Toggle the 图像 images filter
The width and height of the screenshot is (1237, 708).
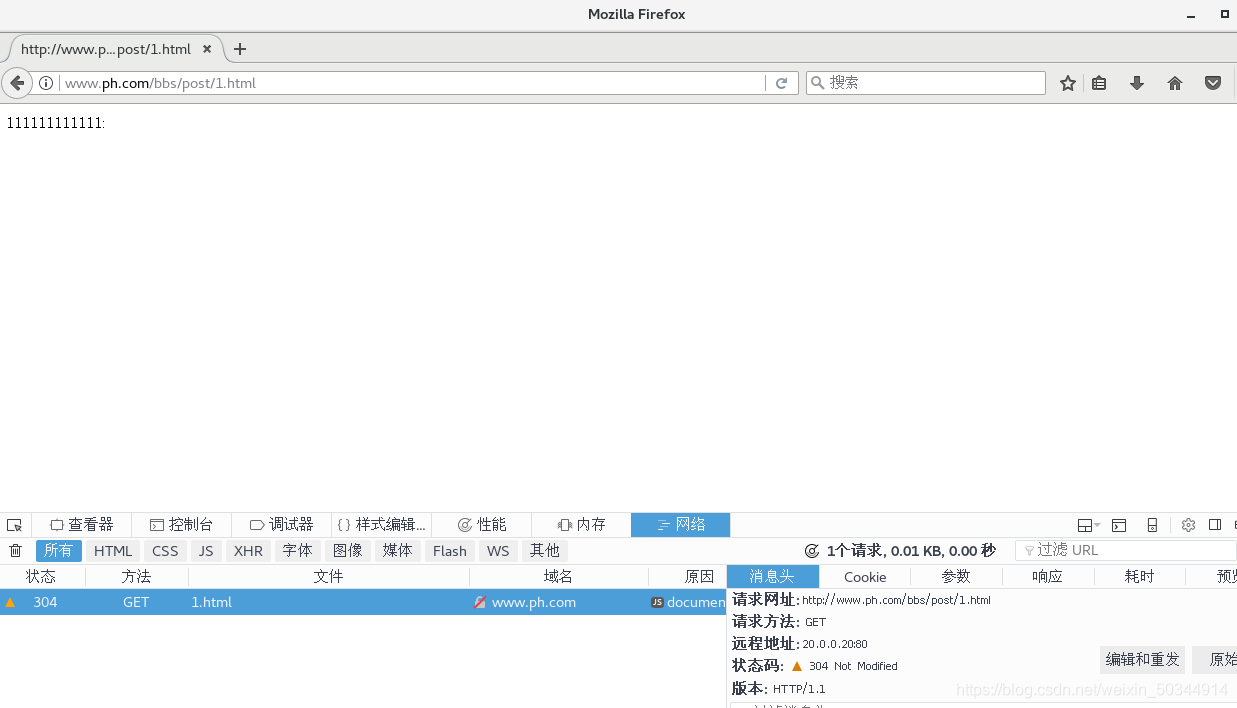347,551
